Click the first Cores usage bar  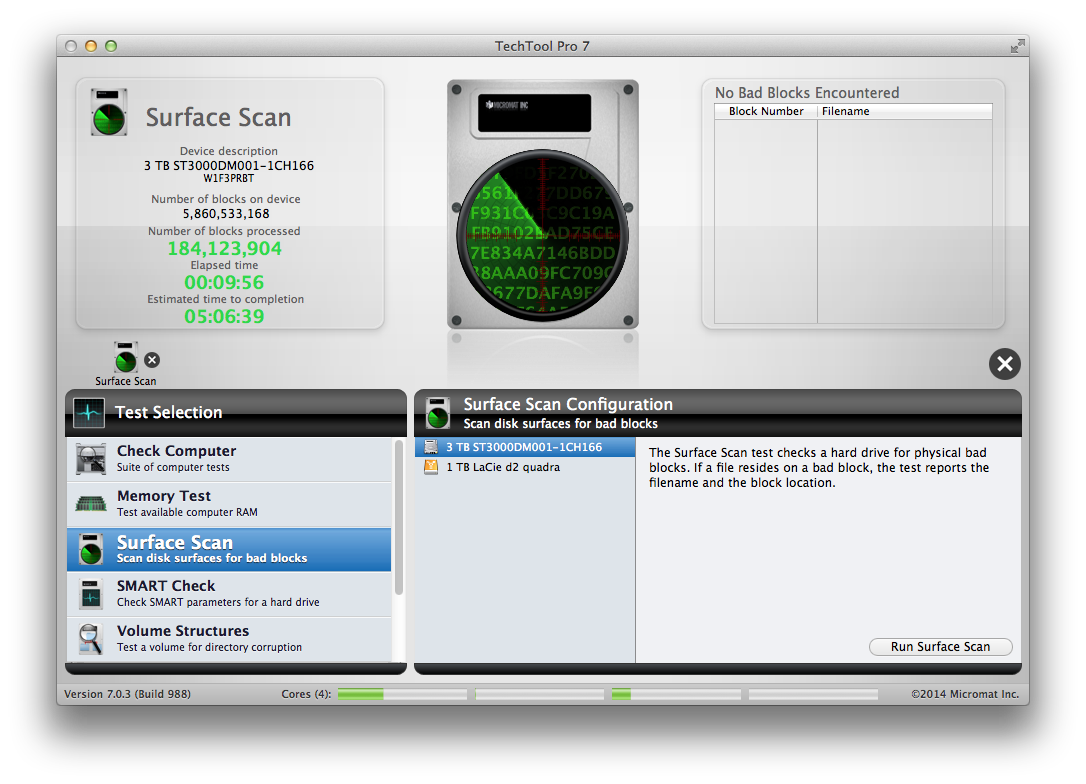402,694
